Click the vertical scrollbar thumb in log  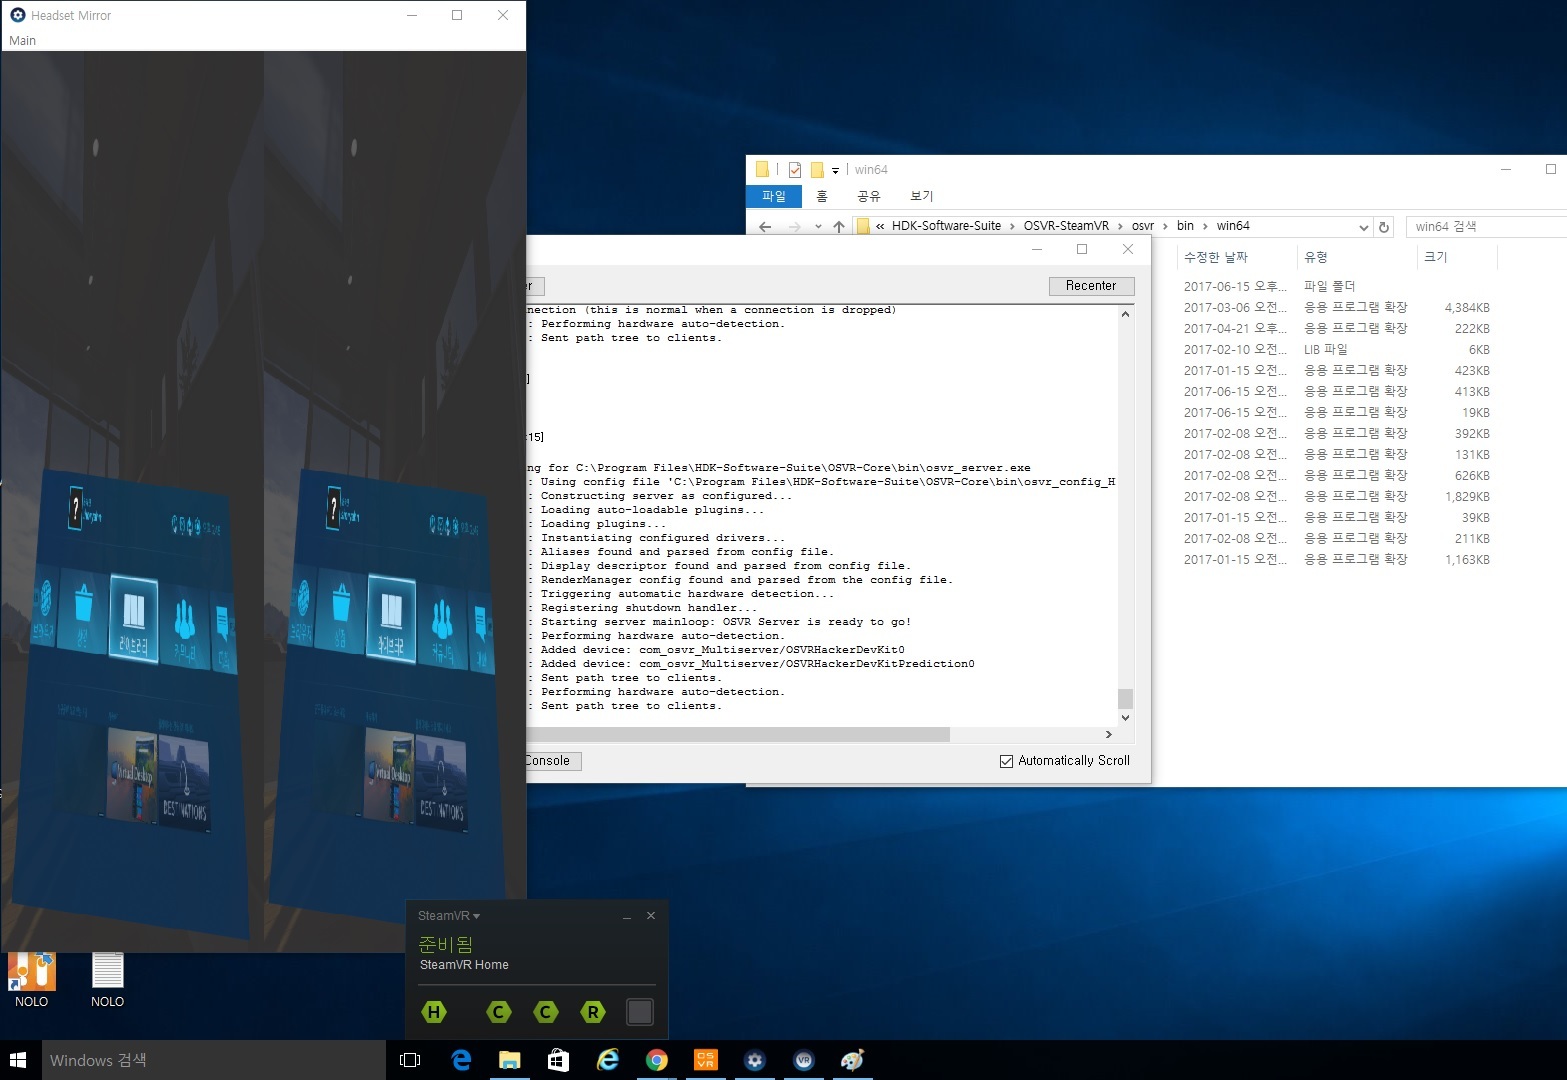(1125, 698)
